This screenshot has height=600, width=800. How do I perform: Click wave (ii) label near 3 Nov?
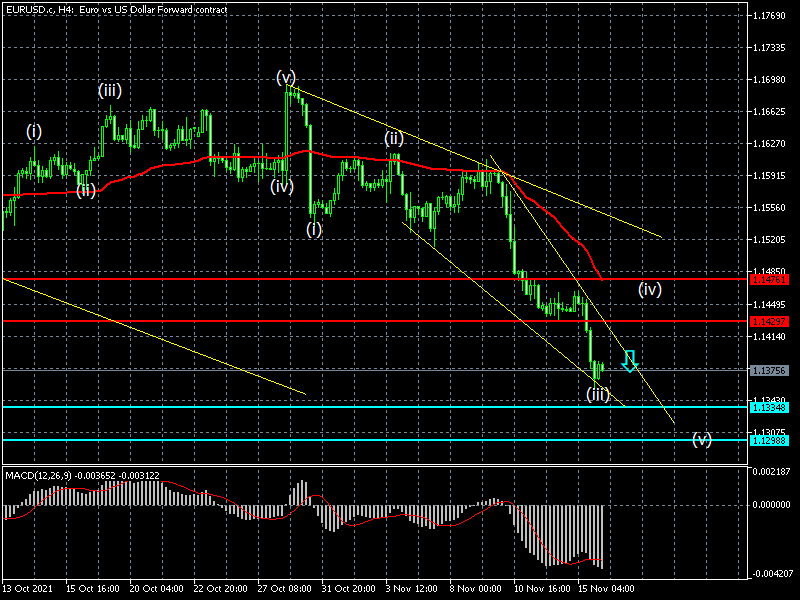click(394, 138)
